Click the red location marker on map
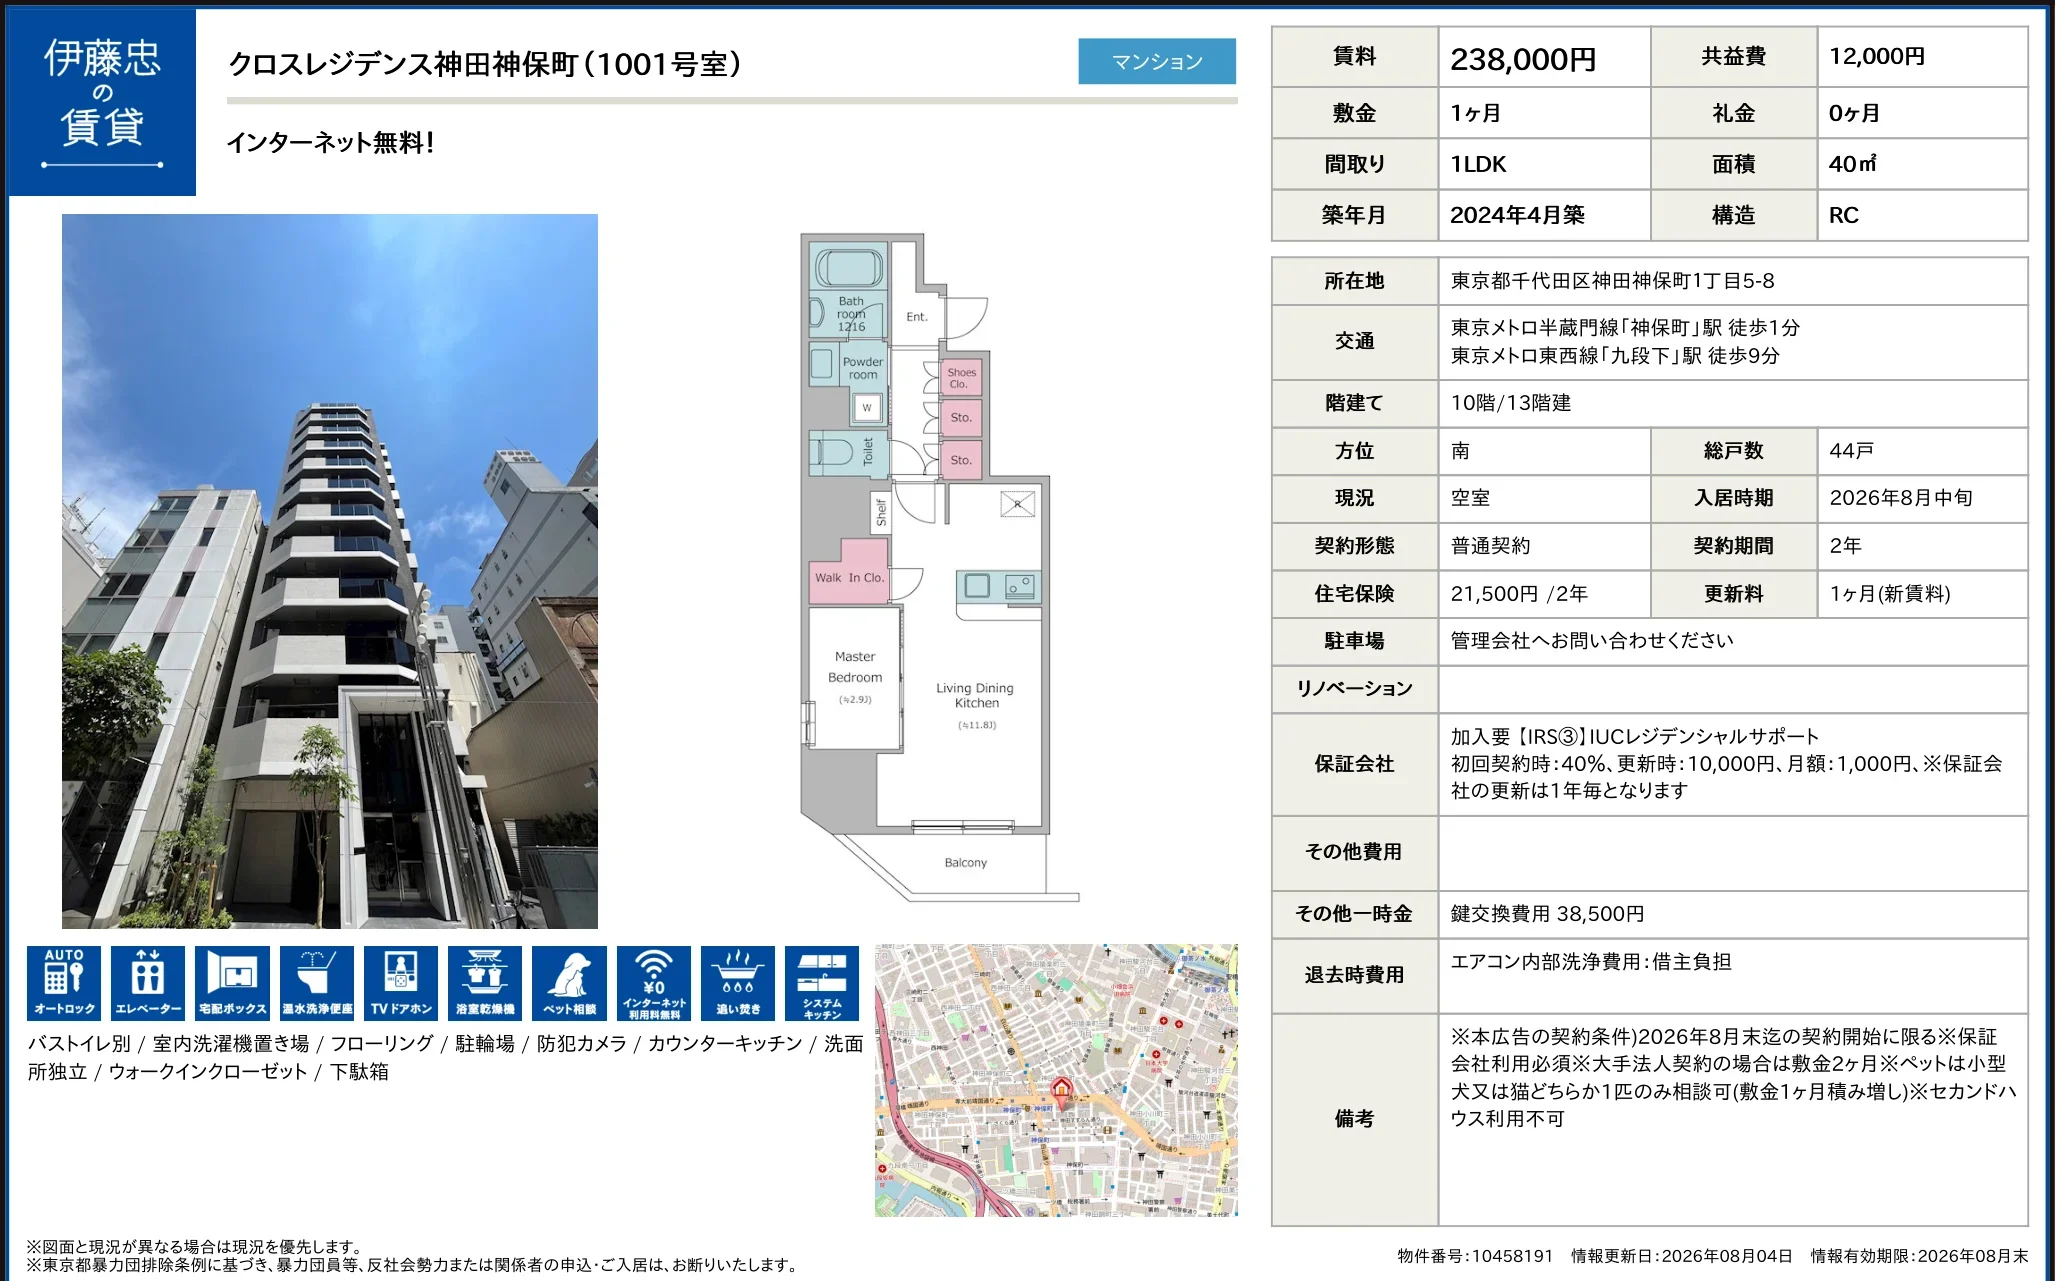 (1061, 1091)
